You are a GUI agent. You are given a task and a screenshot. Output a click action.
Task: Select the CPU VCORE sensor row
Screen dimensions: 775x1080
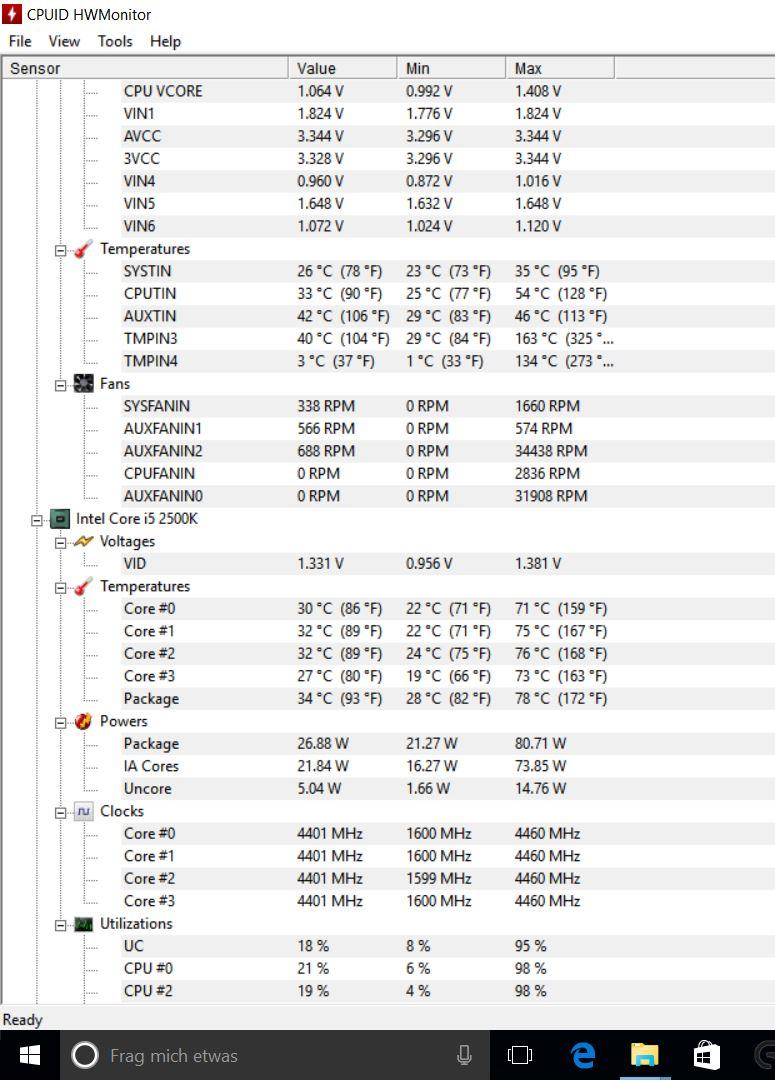point(163,91)
